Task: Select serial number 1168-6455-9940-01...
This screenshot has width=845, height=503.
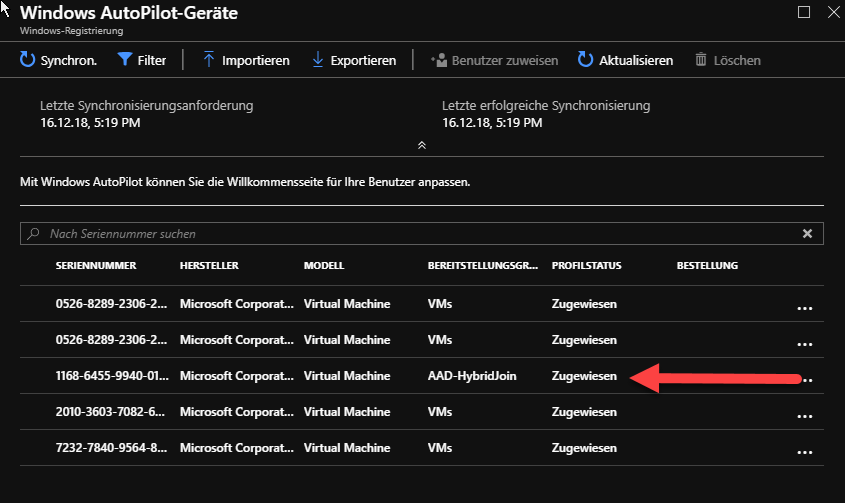Action: 112,376
